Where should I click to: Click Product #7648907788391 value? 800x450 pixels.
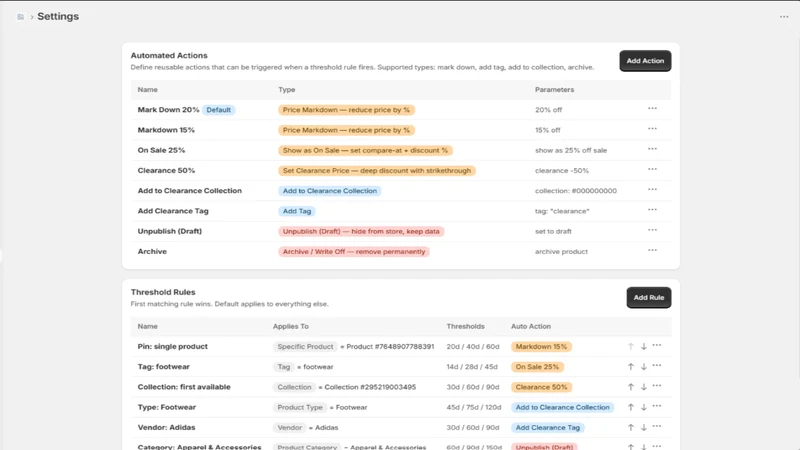tap(390, 346)
